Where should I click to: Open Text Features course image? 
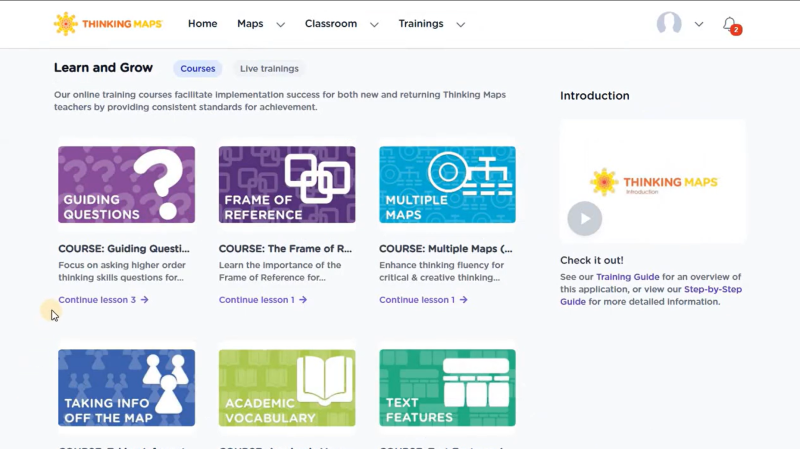pyautogui.click(x=447, y=388)
